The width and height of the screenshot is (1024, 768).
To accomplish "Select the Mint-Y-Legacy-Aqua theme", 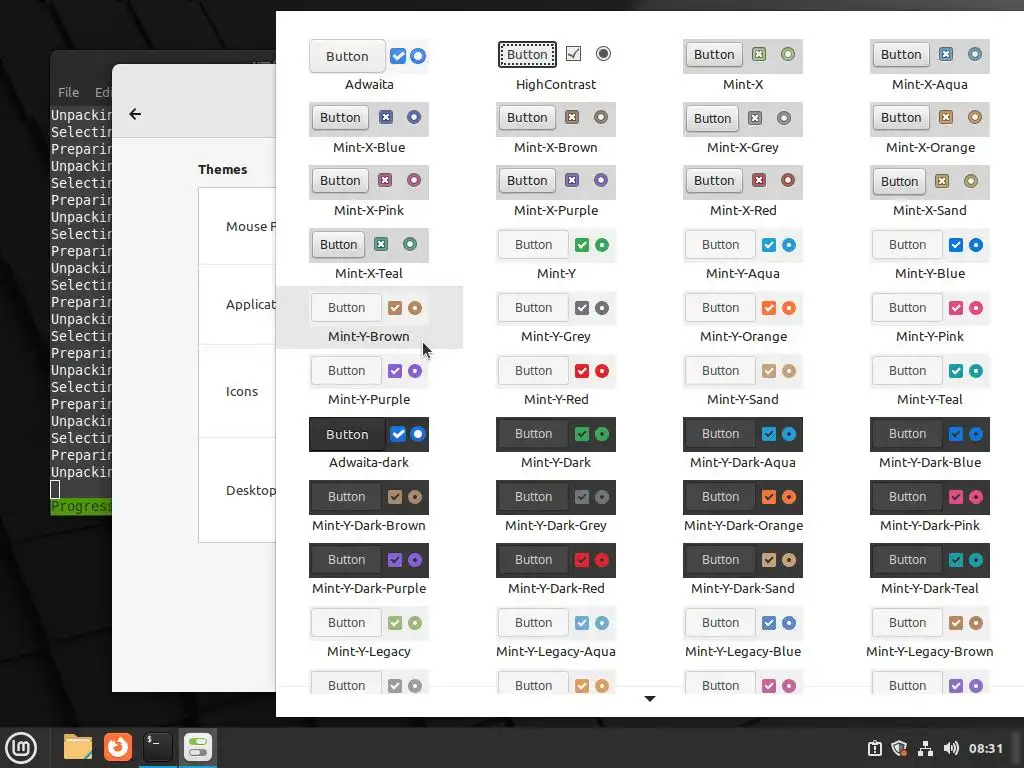I will click(556, 633).
